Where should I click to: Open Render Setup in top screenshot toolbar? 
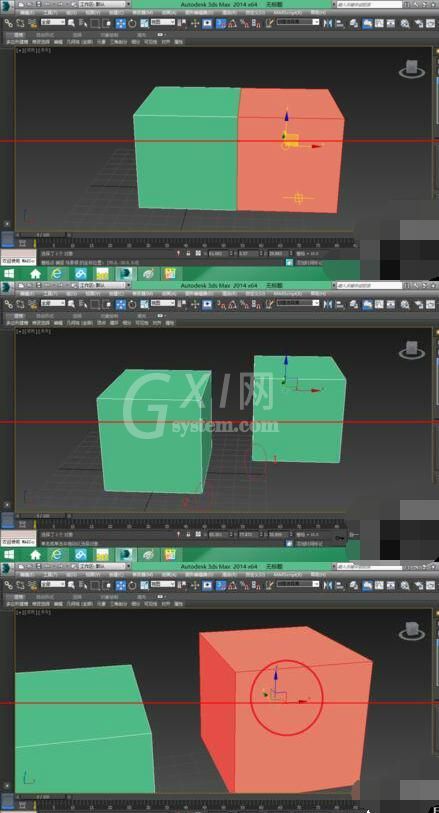(x=418, y=23)
